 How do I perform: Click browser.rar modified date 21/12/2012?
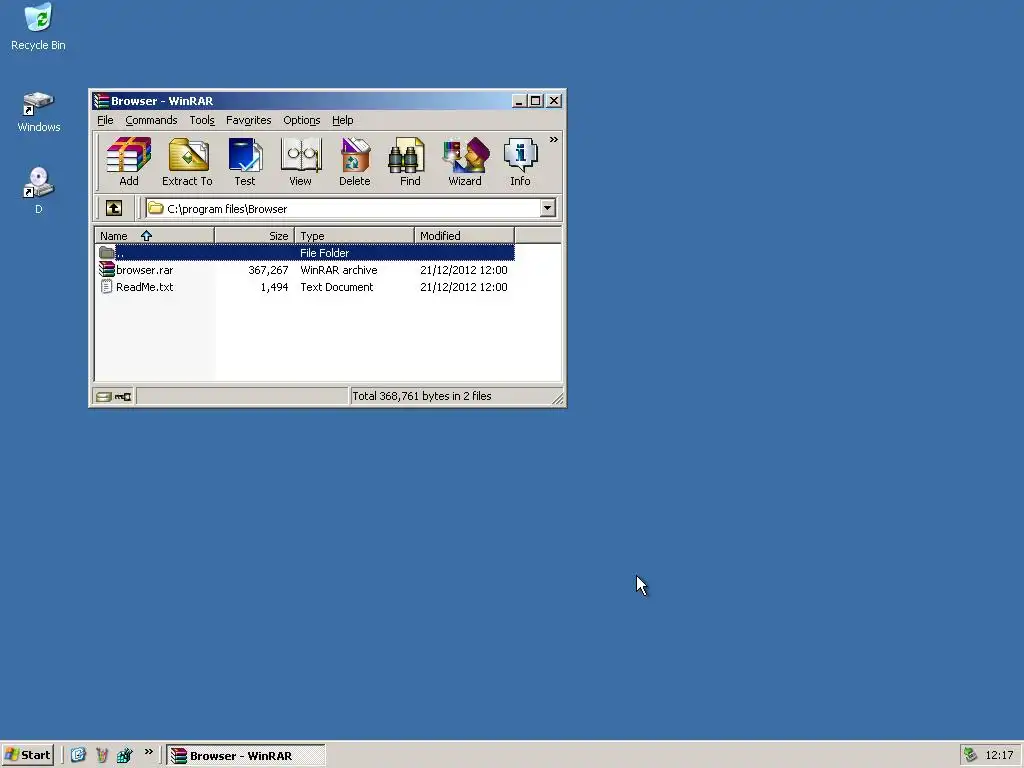[464, 270]
